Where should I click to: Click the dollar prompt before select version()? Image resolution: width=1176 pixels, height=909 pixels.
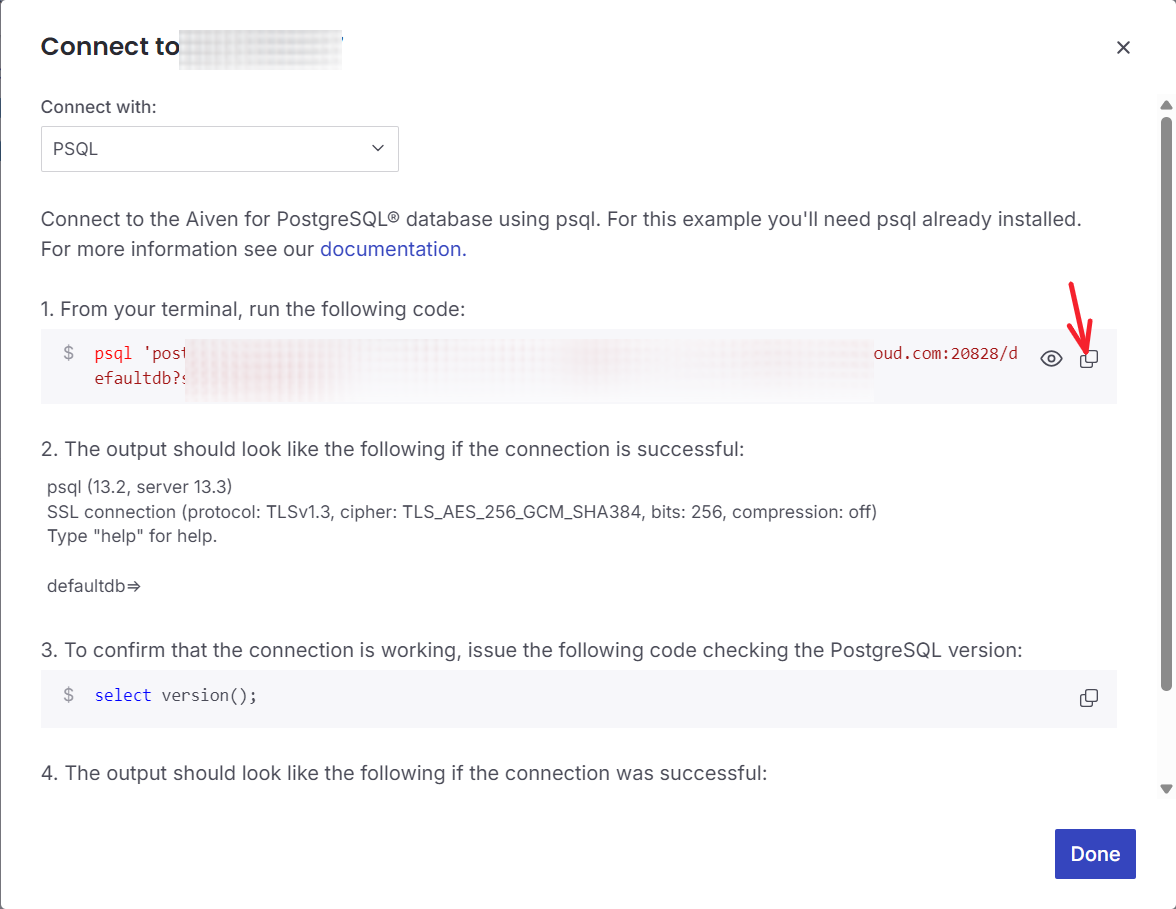[x=68, y=694]
